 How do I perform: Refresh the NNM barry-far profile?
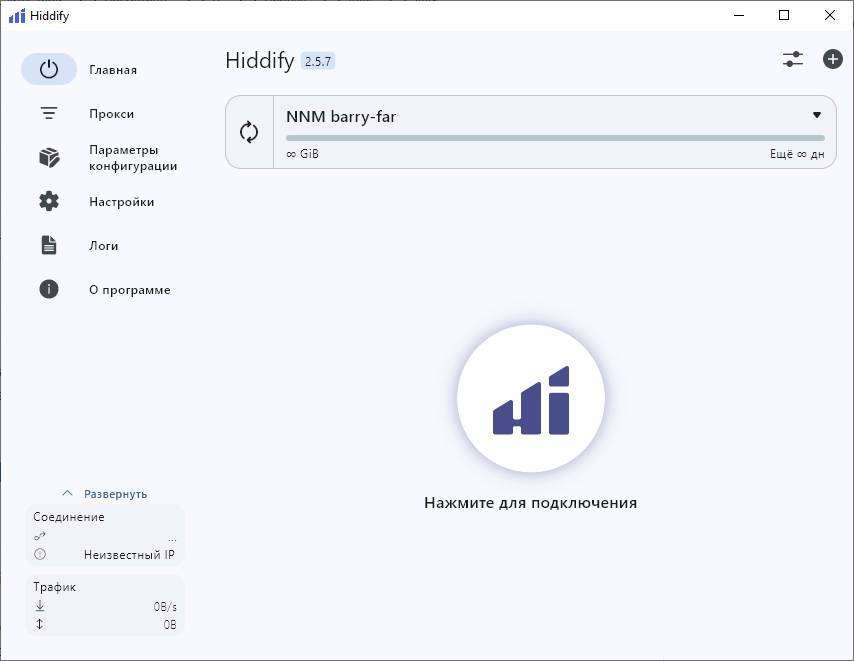coord(249,132)
